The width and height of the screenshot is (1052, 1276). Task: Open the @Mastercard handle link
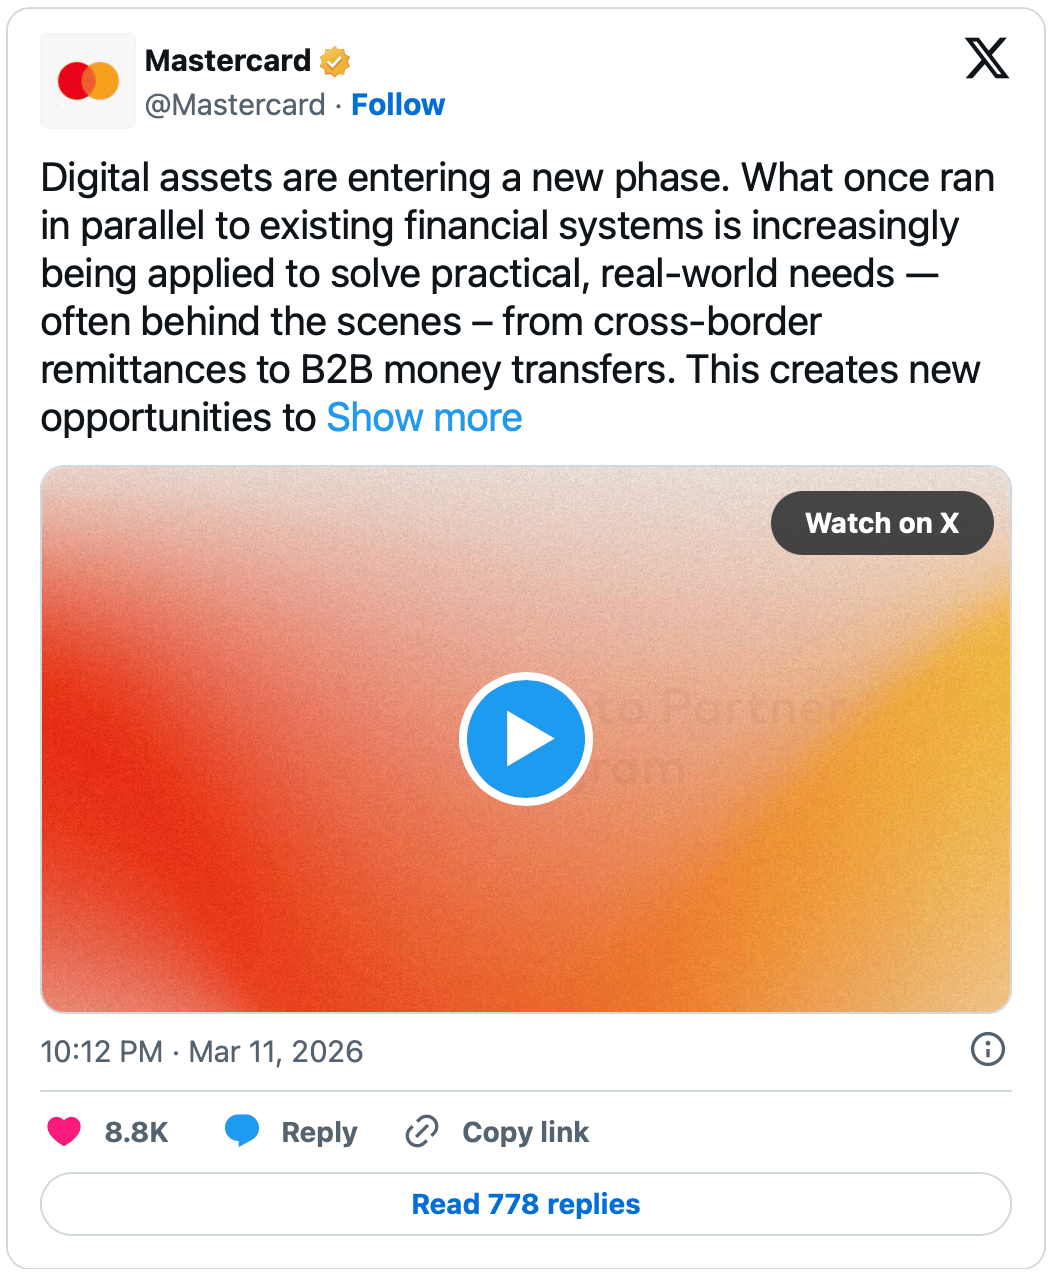(x=235, y=104)
